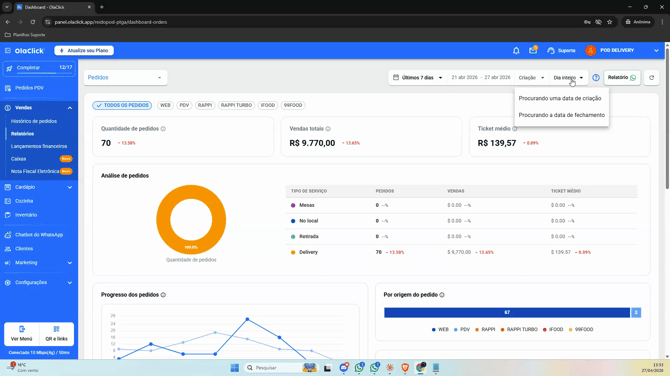The image size is (670, 376).
Task: Open Caixas in sidebar
Action: [x=18, y=159]
